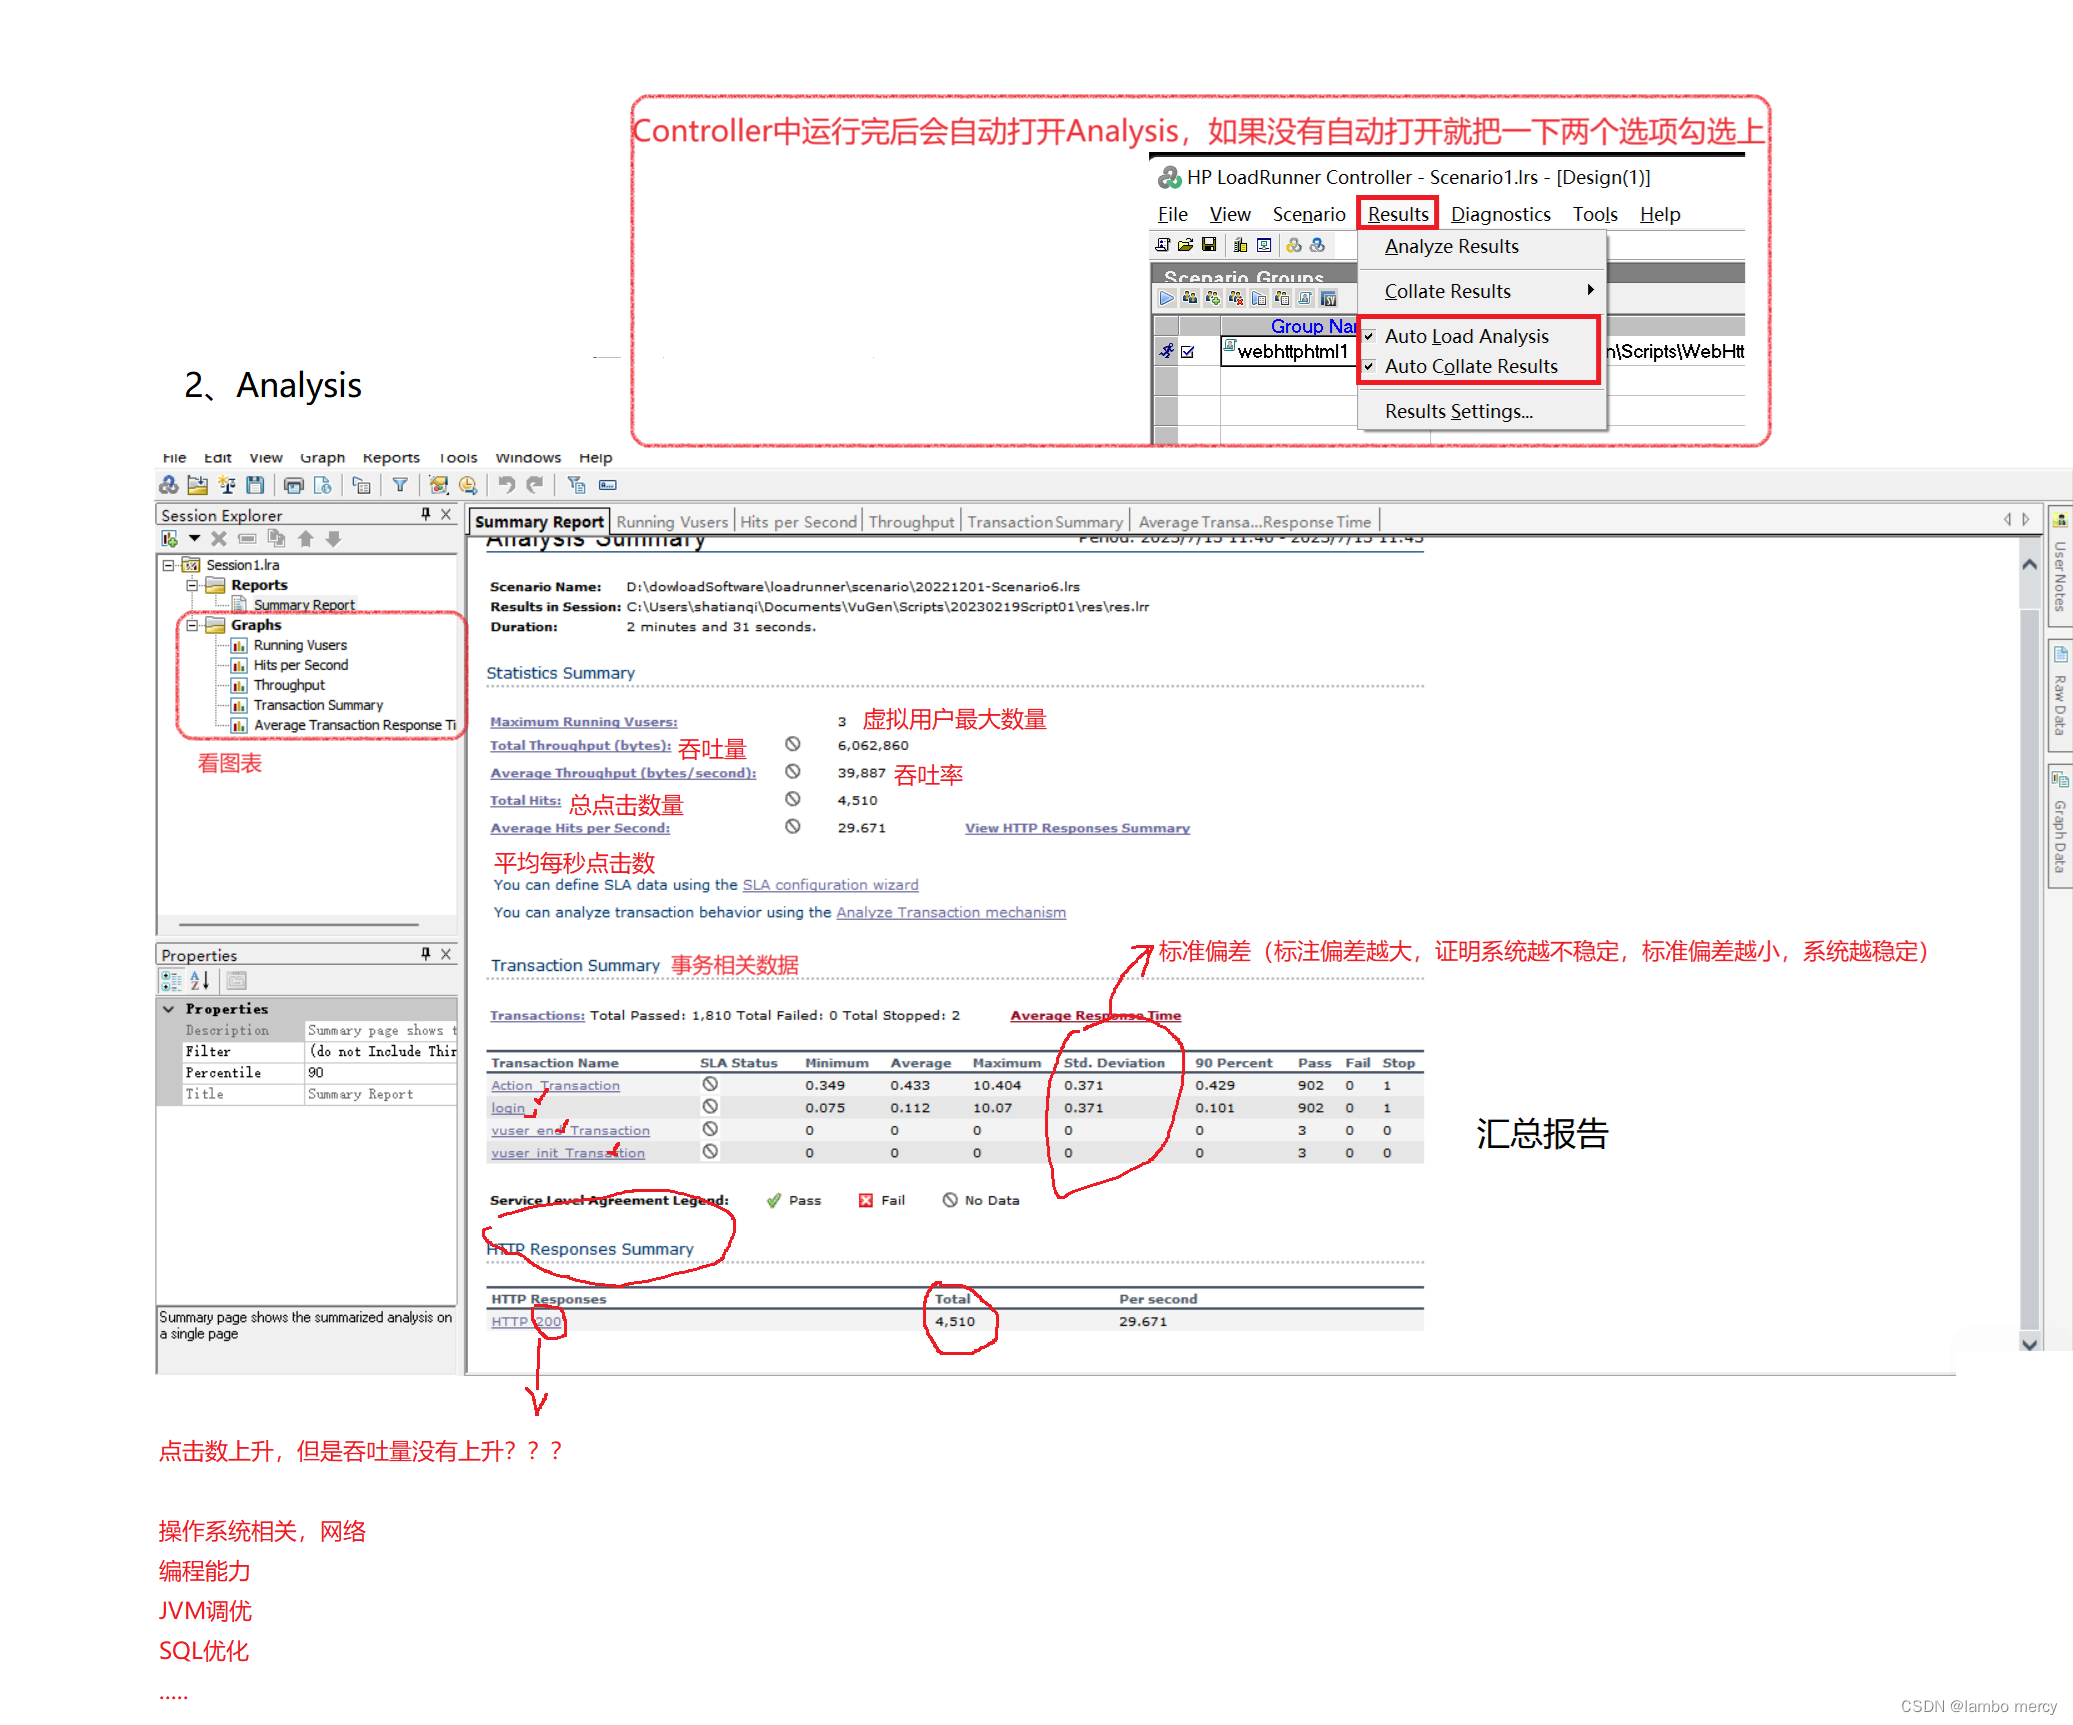Select Summary Report in Session Explorer tree
Screen dimensions: 2073x1725
click(x=303, y=605)
